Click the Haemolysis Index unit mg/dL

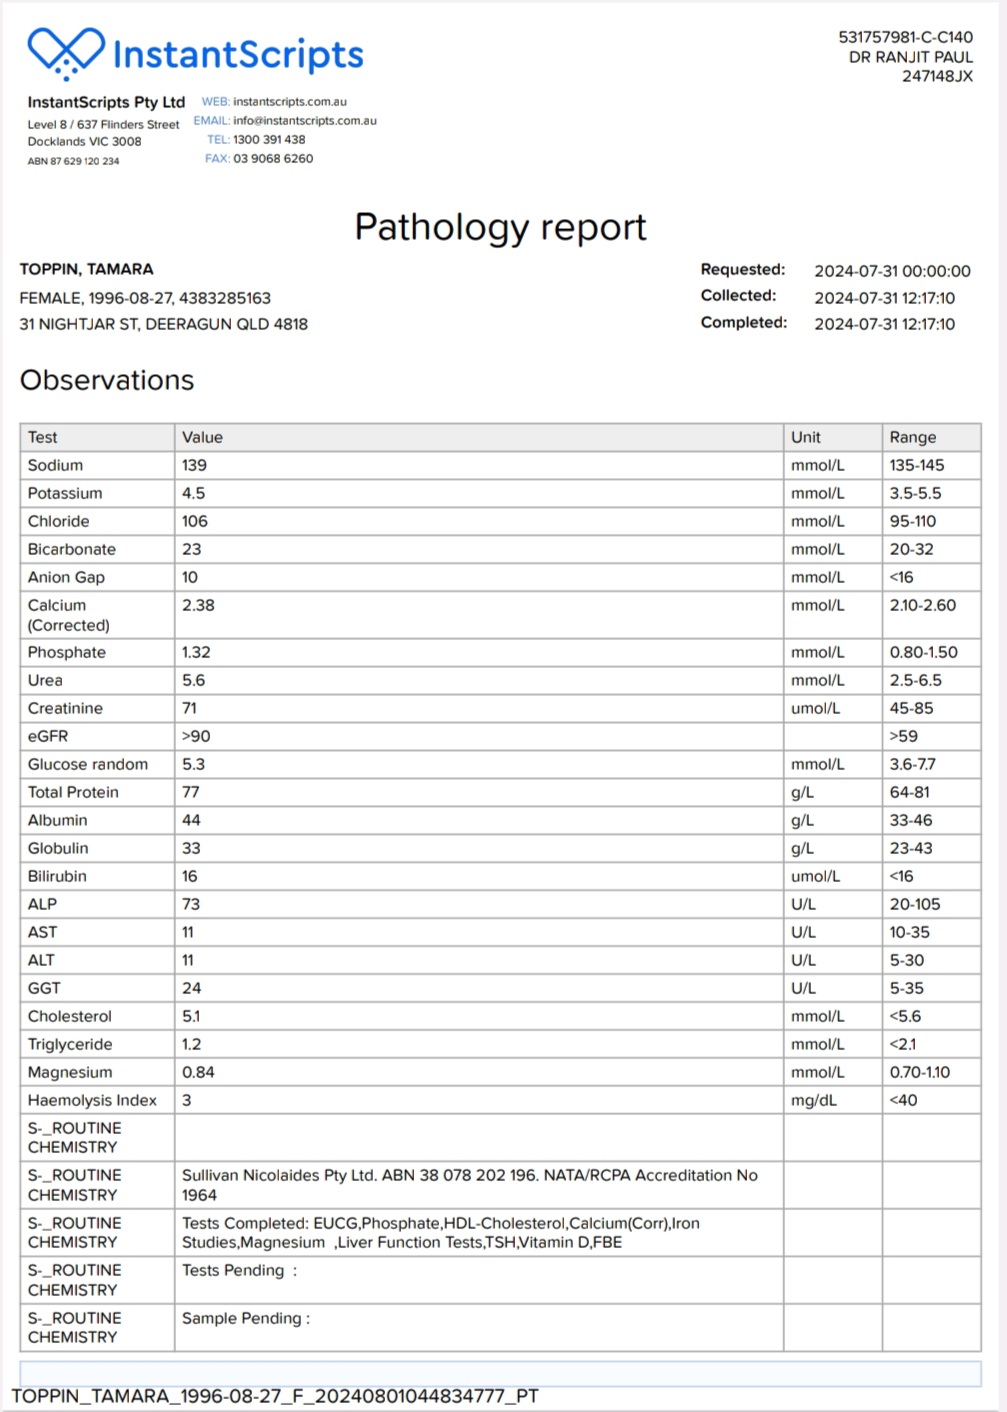click(813, 1101)
